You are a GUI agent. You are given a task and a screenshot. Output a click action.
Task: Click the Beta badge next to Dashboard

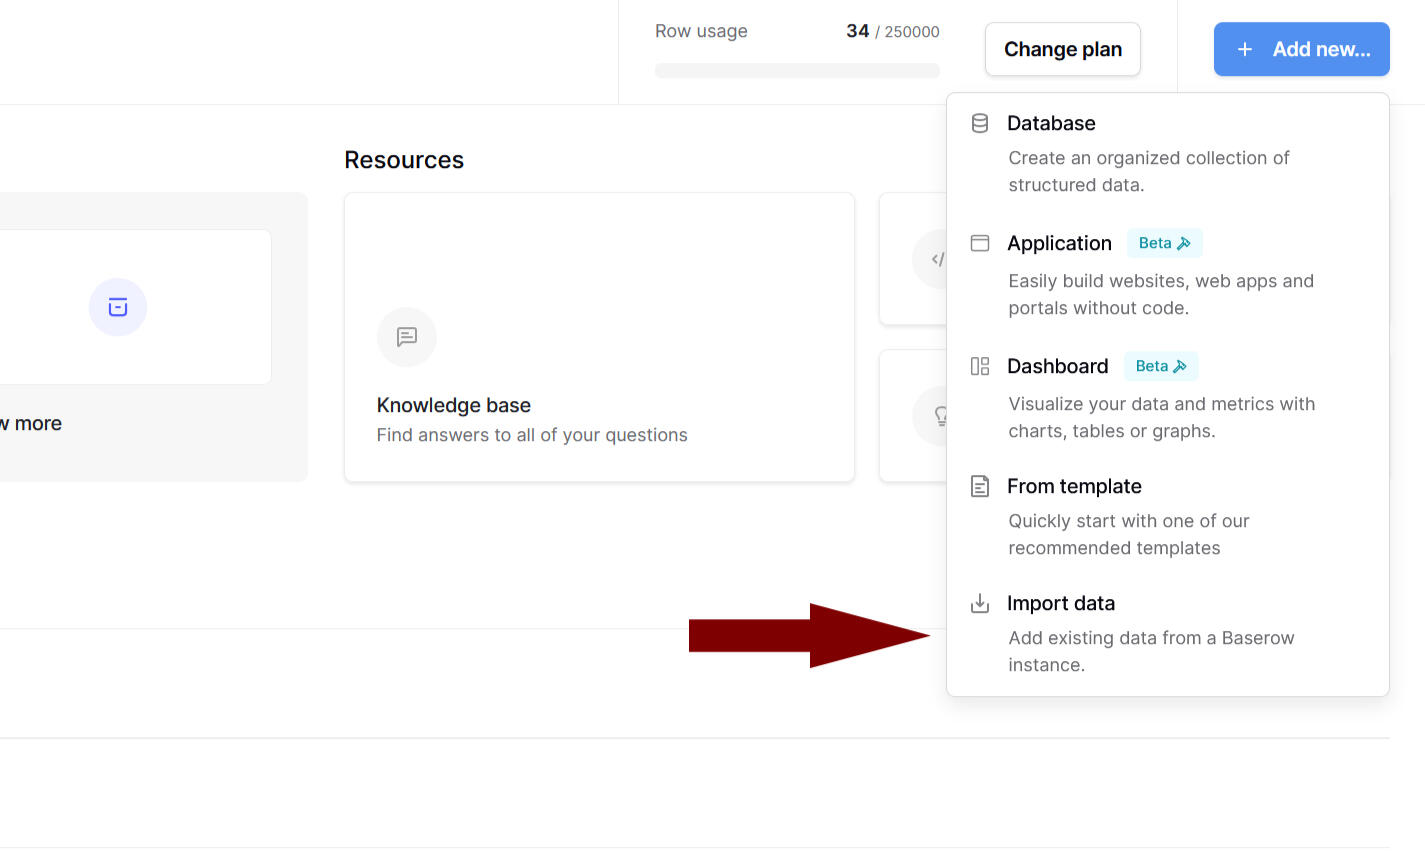click(x=1161, y=366)
